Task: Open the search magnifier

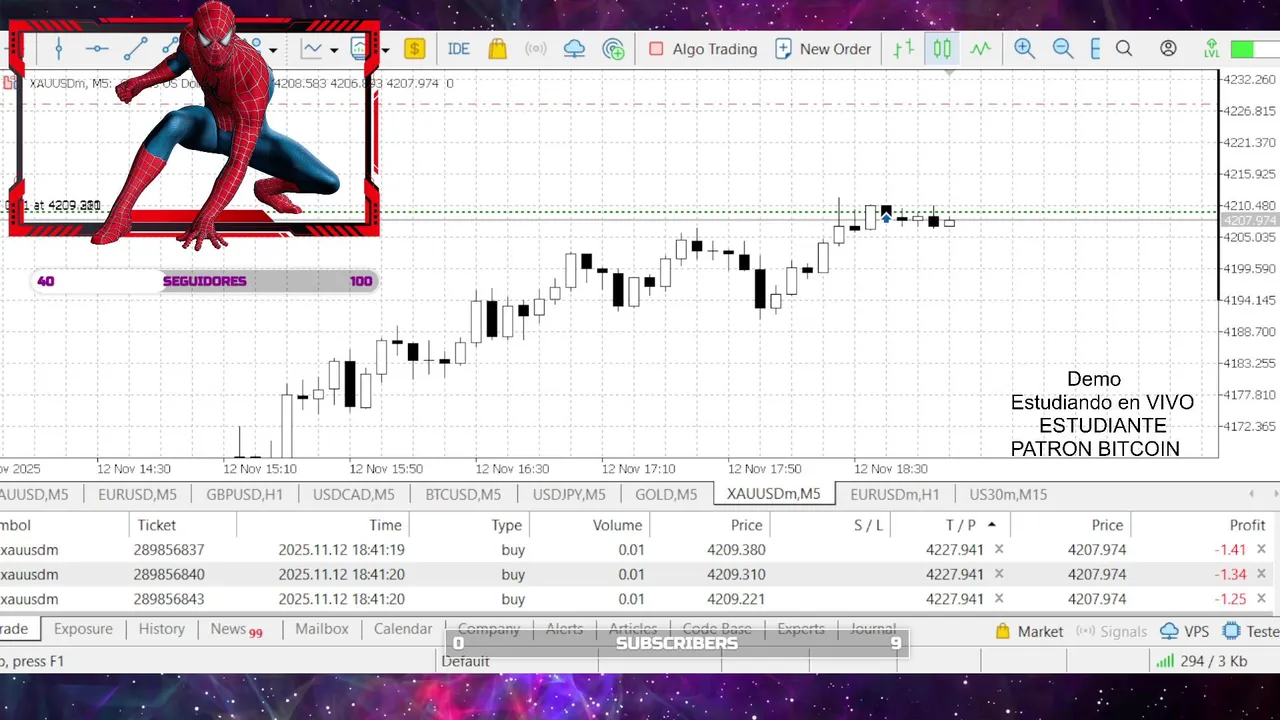Action: (1124, 48)
